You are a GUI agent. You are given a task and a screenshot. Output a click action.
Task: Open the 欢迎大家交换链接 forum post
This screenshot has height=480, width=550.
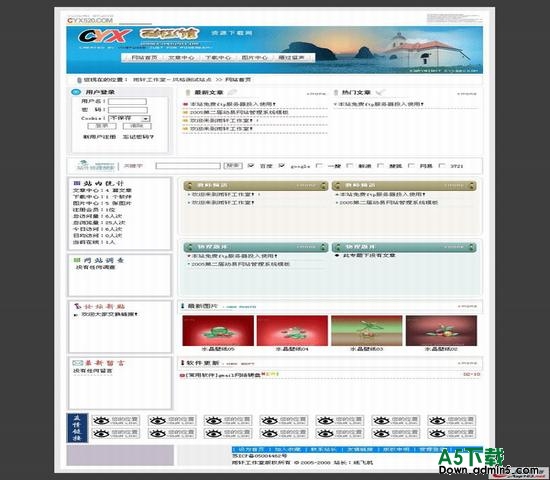coord(109,314)
